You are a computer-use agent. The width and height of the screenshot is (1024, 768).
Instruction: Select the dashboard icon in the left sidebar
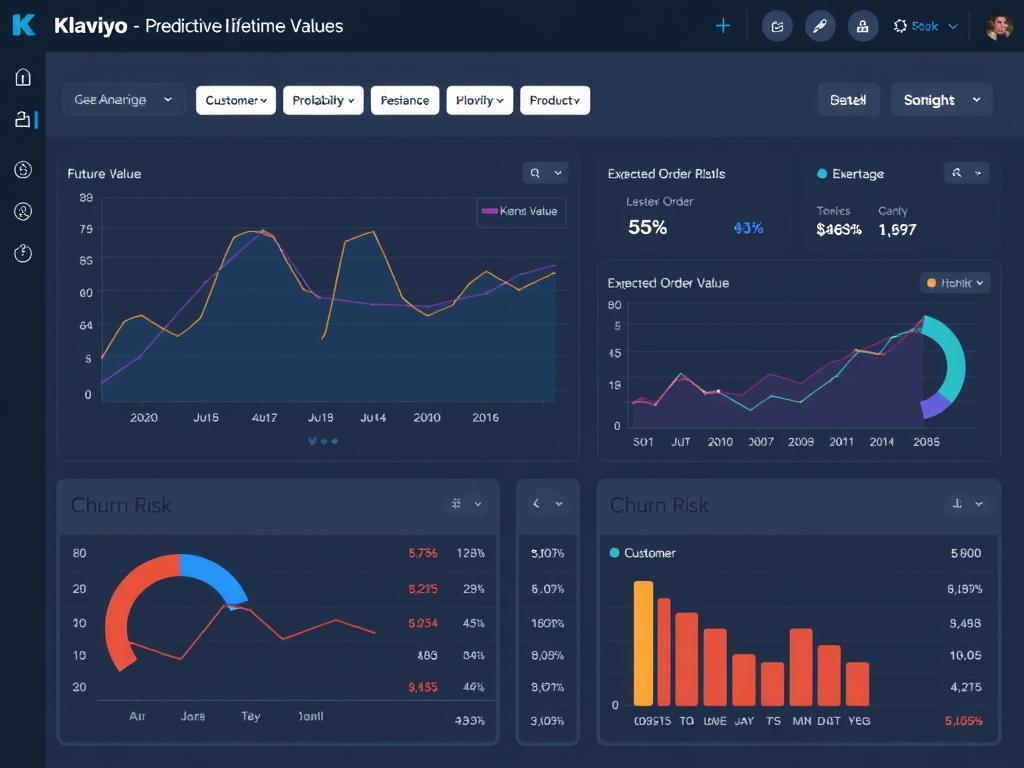pos(22,118)
